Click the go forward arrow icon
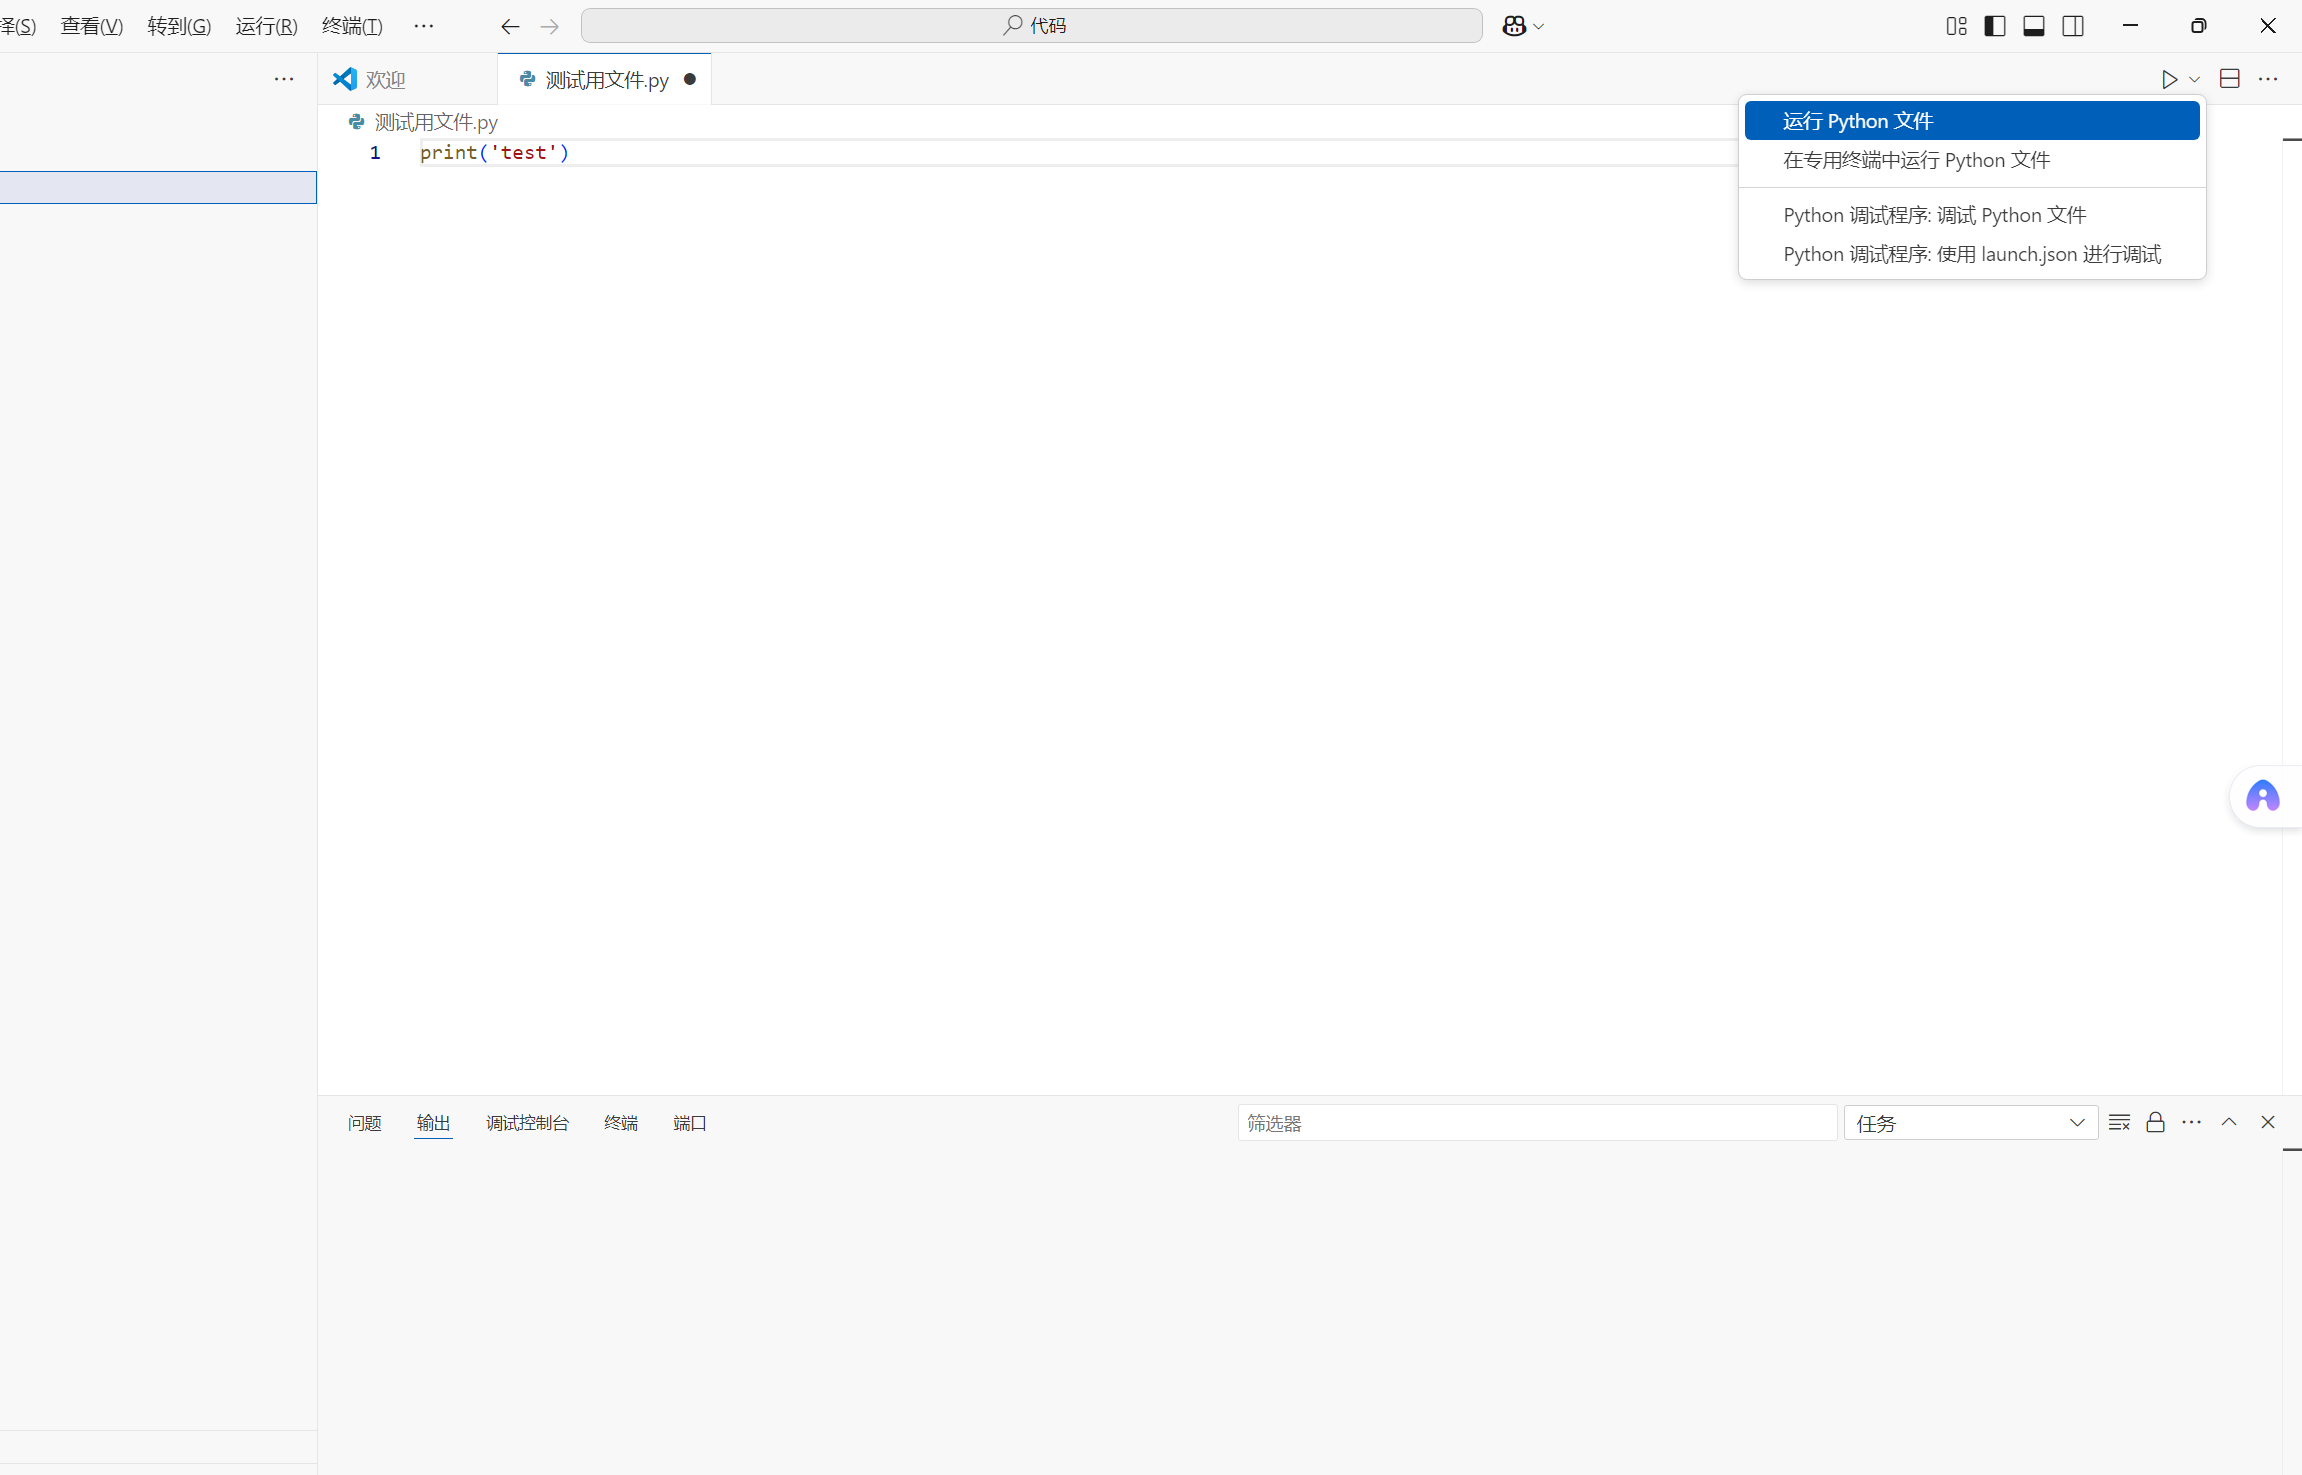 pyautogui.click(x=549, y=26)
